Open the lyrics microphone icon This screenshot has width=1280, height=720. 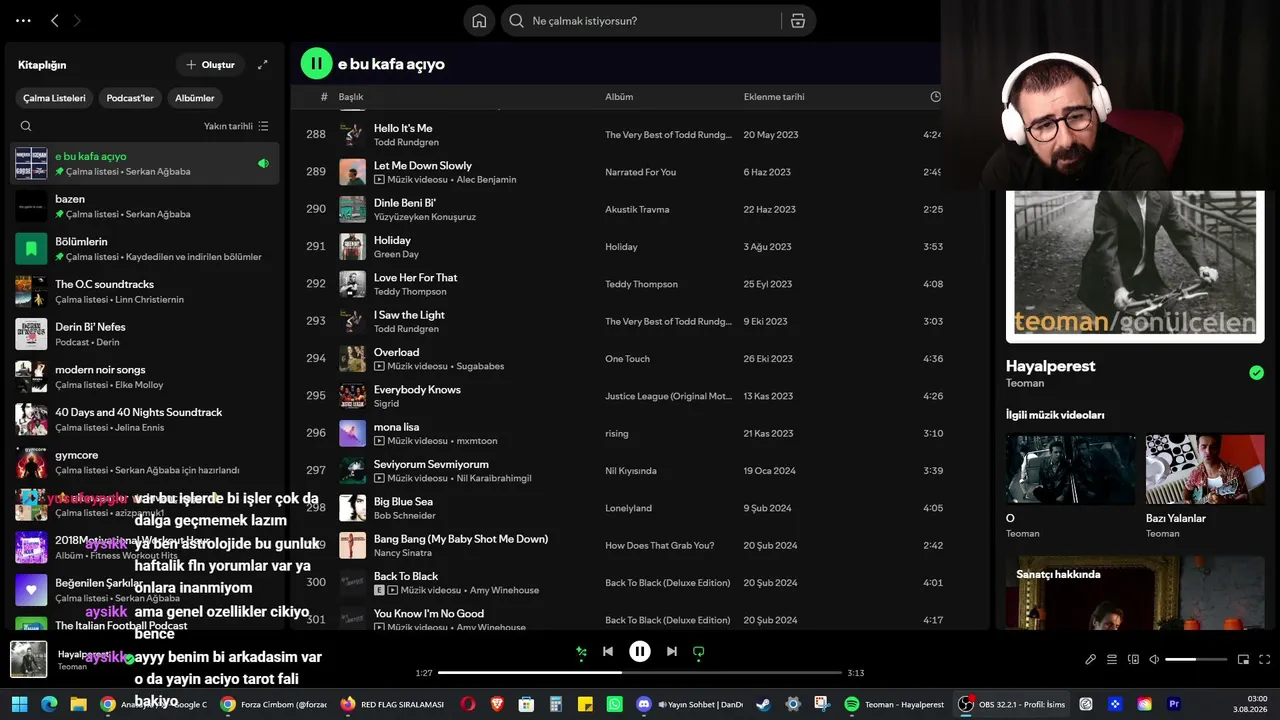click(1091, 660)
